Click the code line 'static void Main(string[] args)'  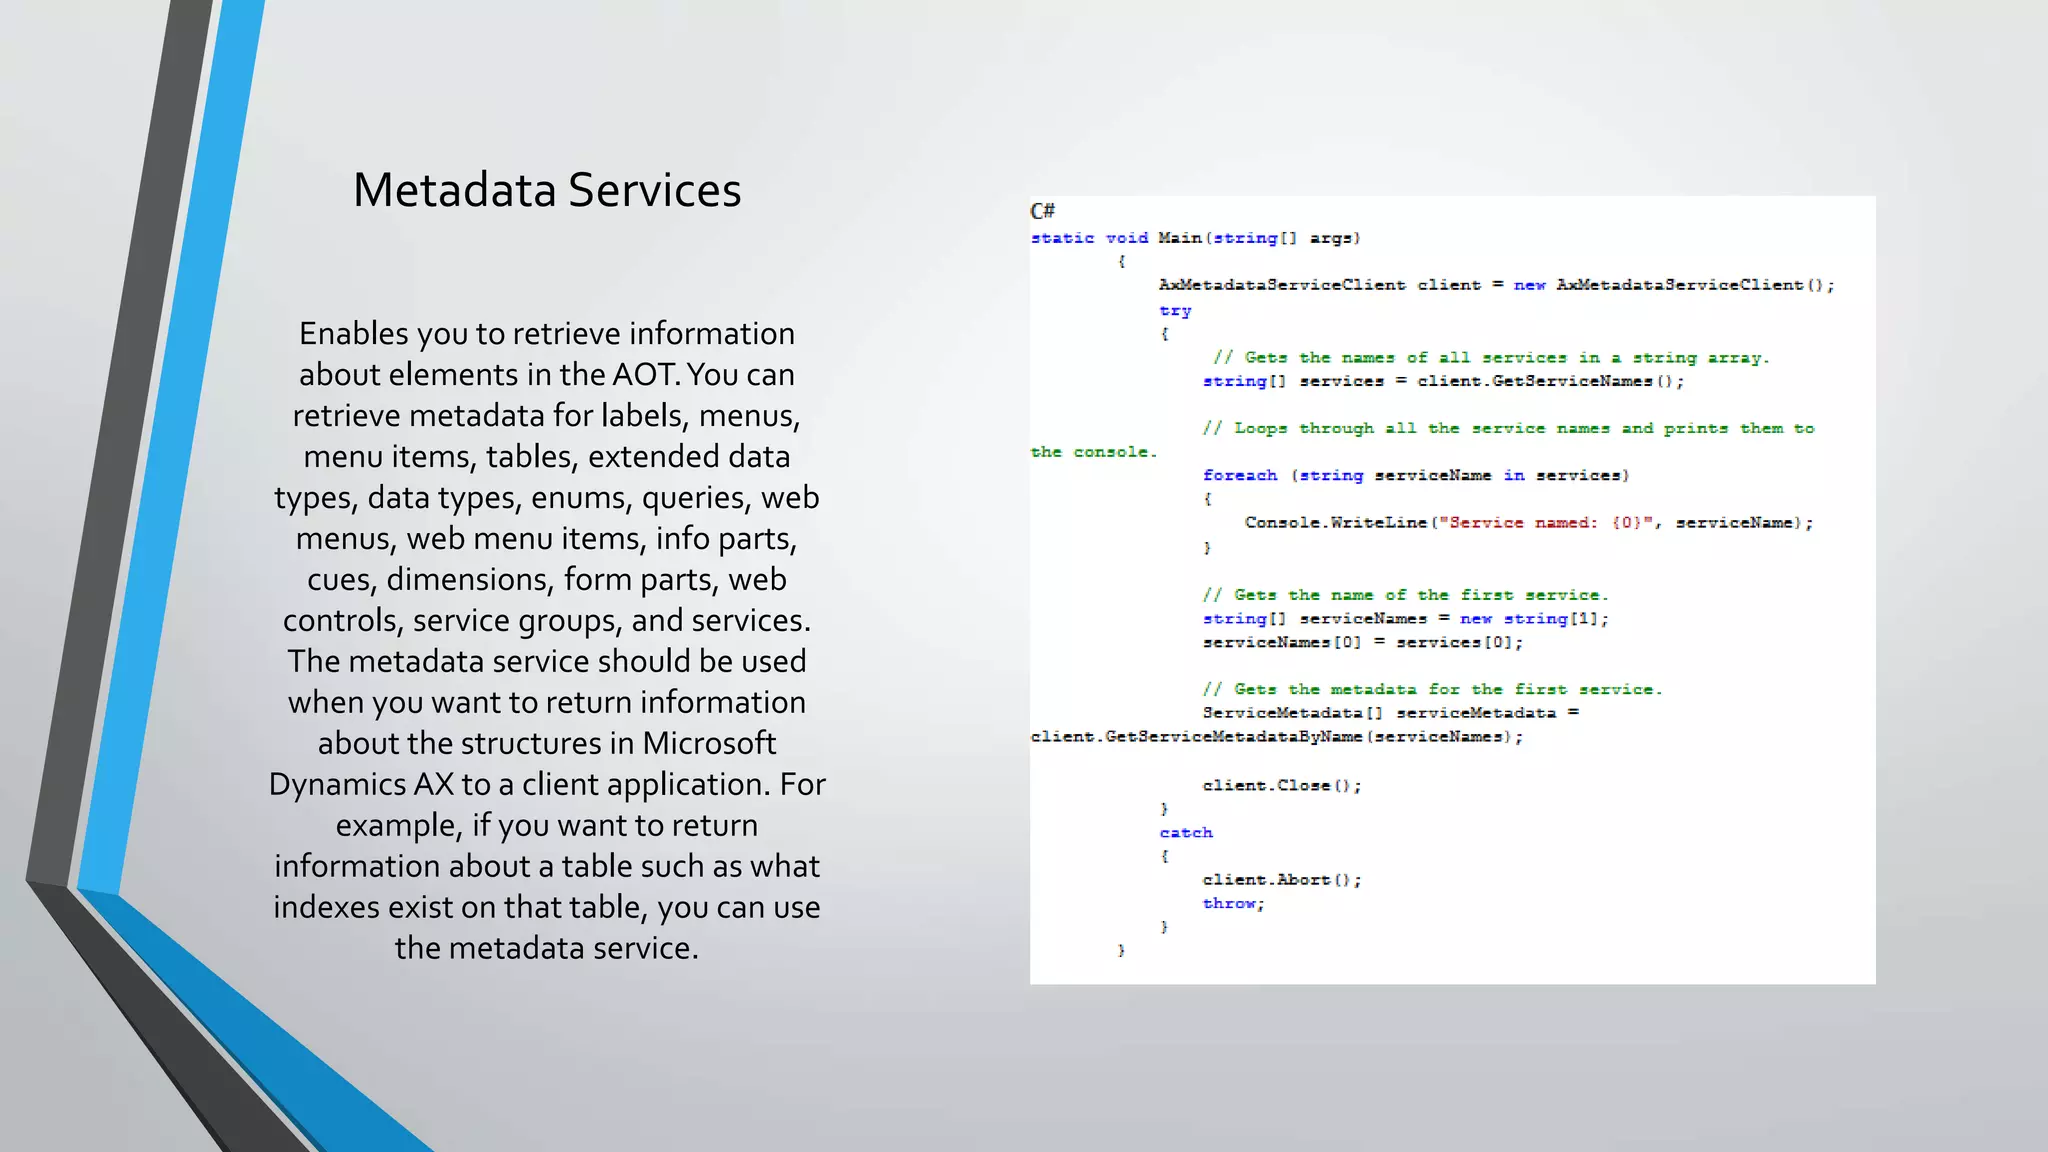click(1195, 238)
